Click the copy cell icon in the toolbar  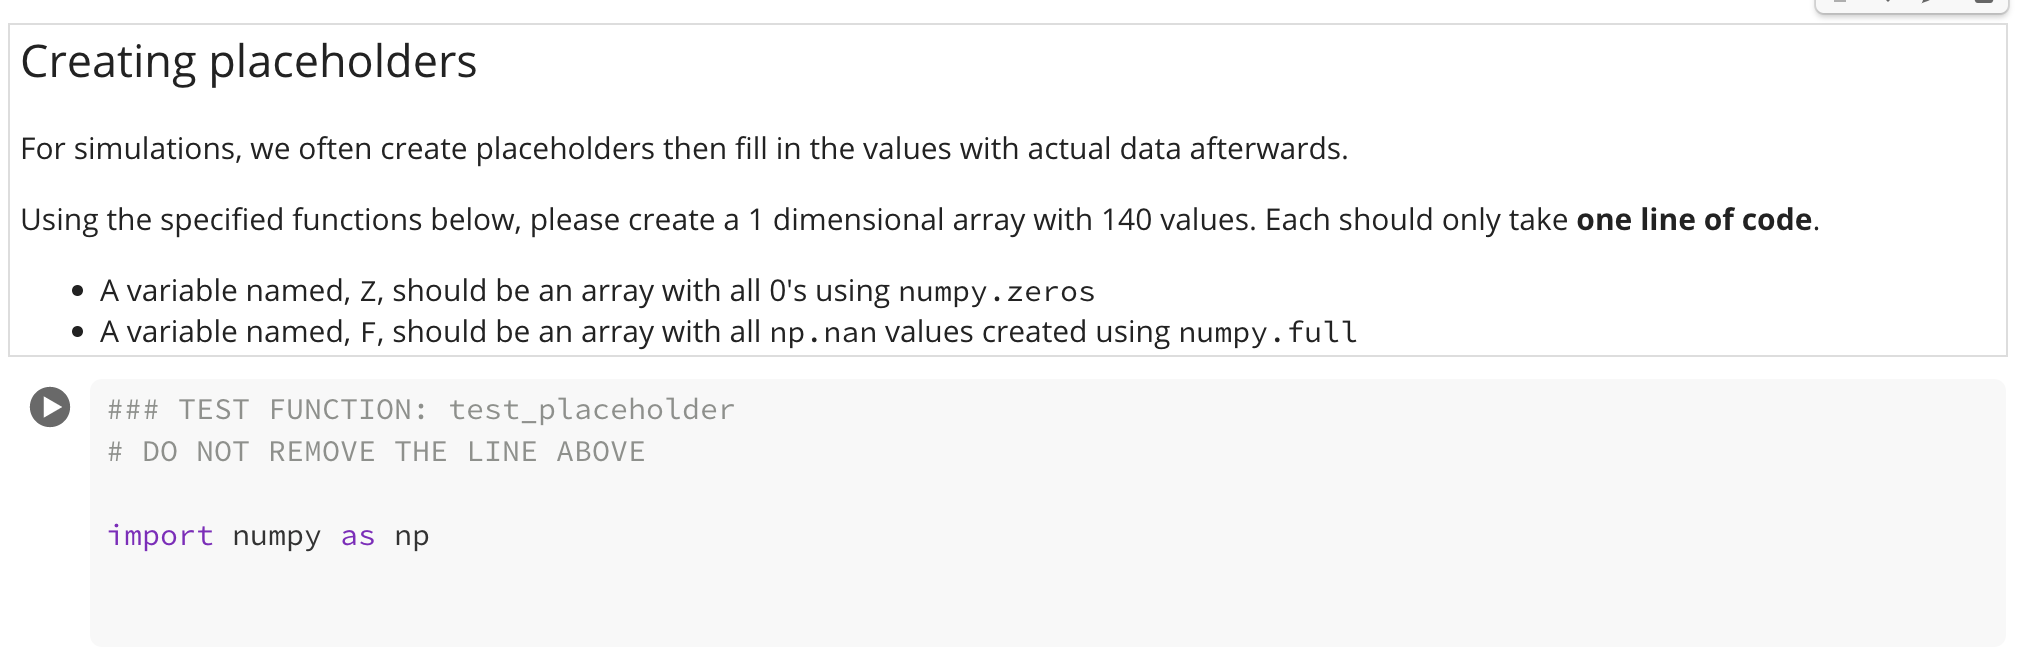coord(1838,6)
